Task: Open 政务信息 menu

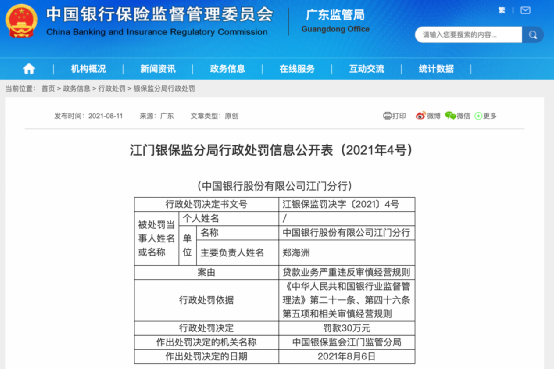Action: (x=228, y=69)
